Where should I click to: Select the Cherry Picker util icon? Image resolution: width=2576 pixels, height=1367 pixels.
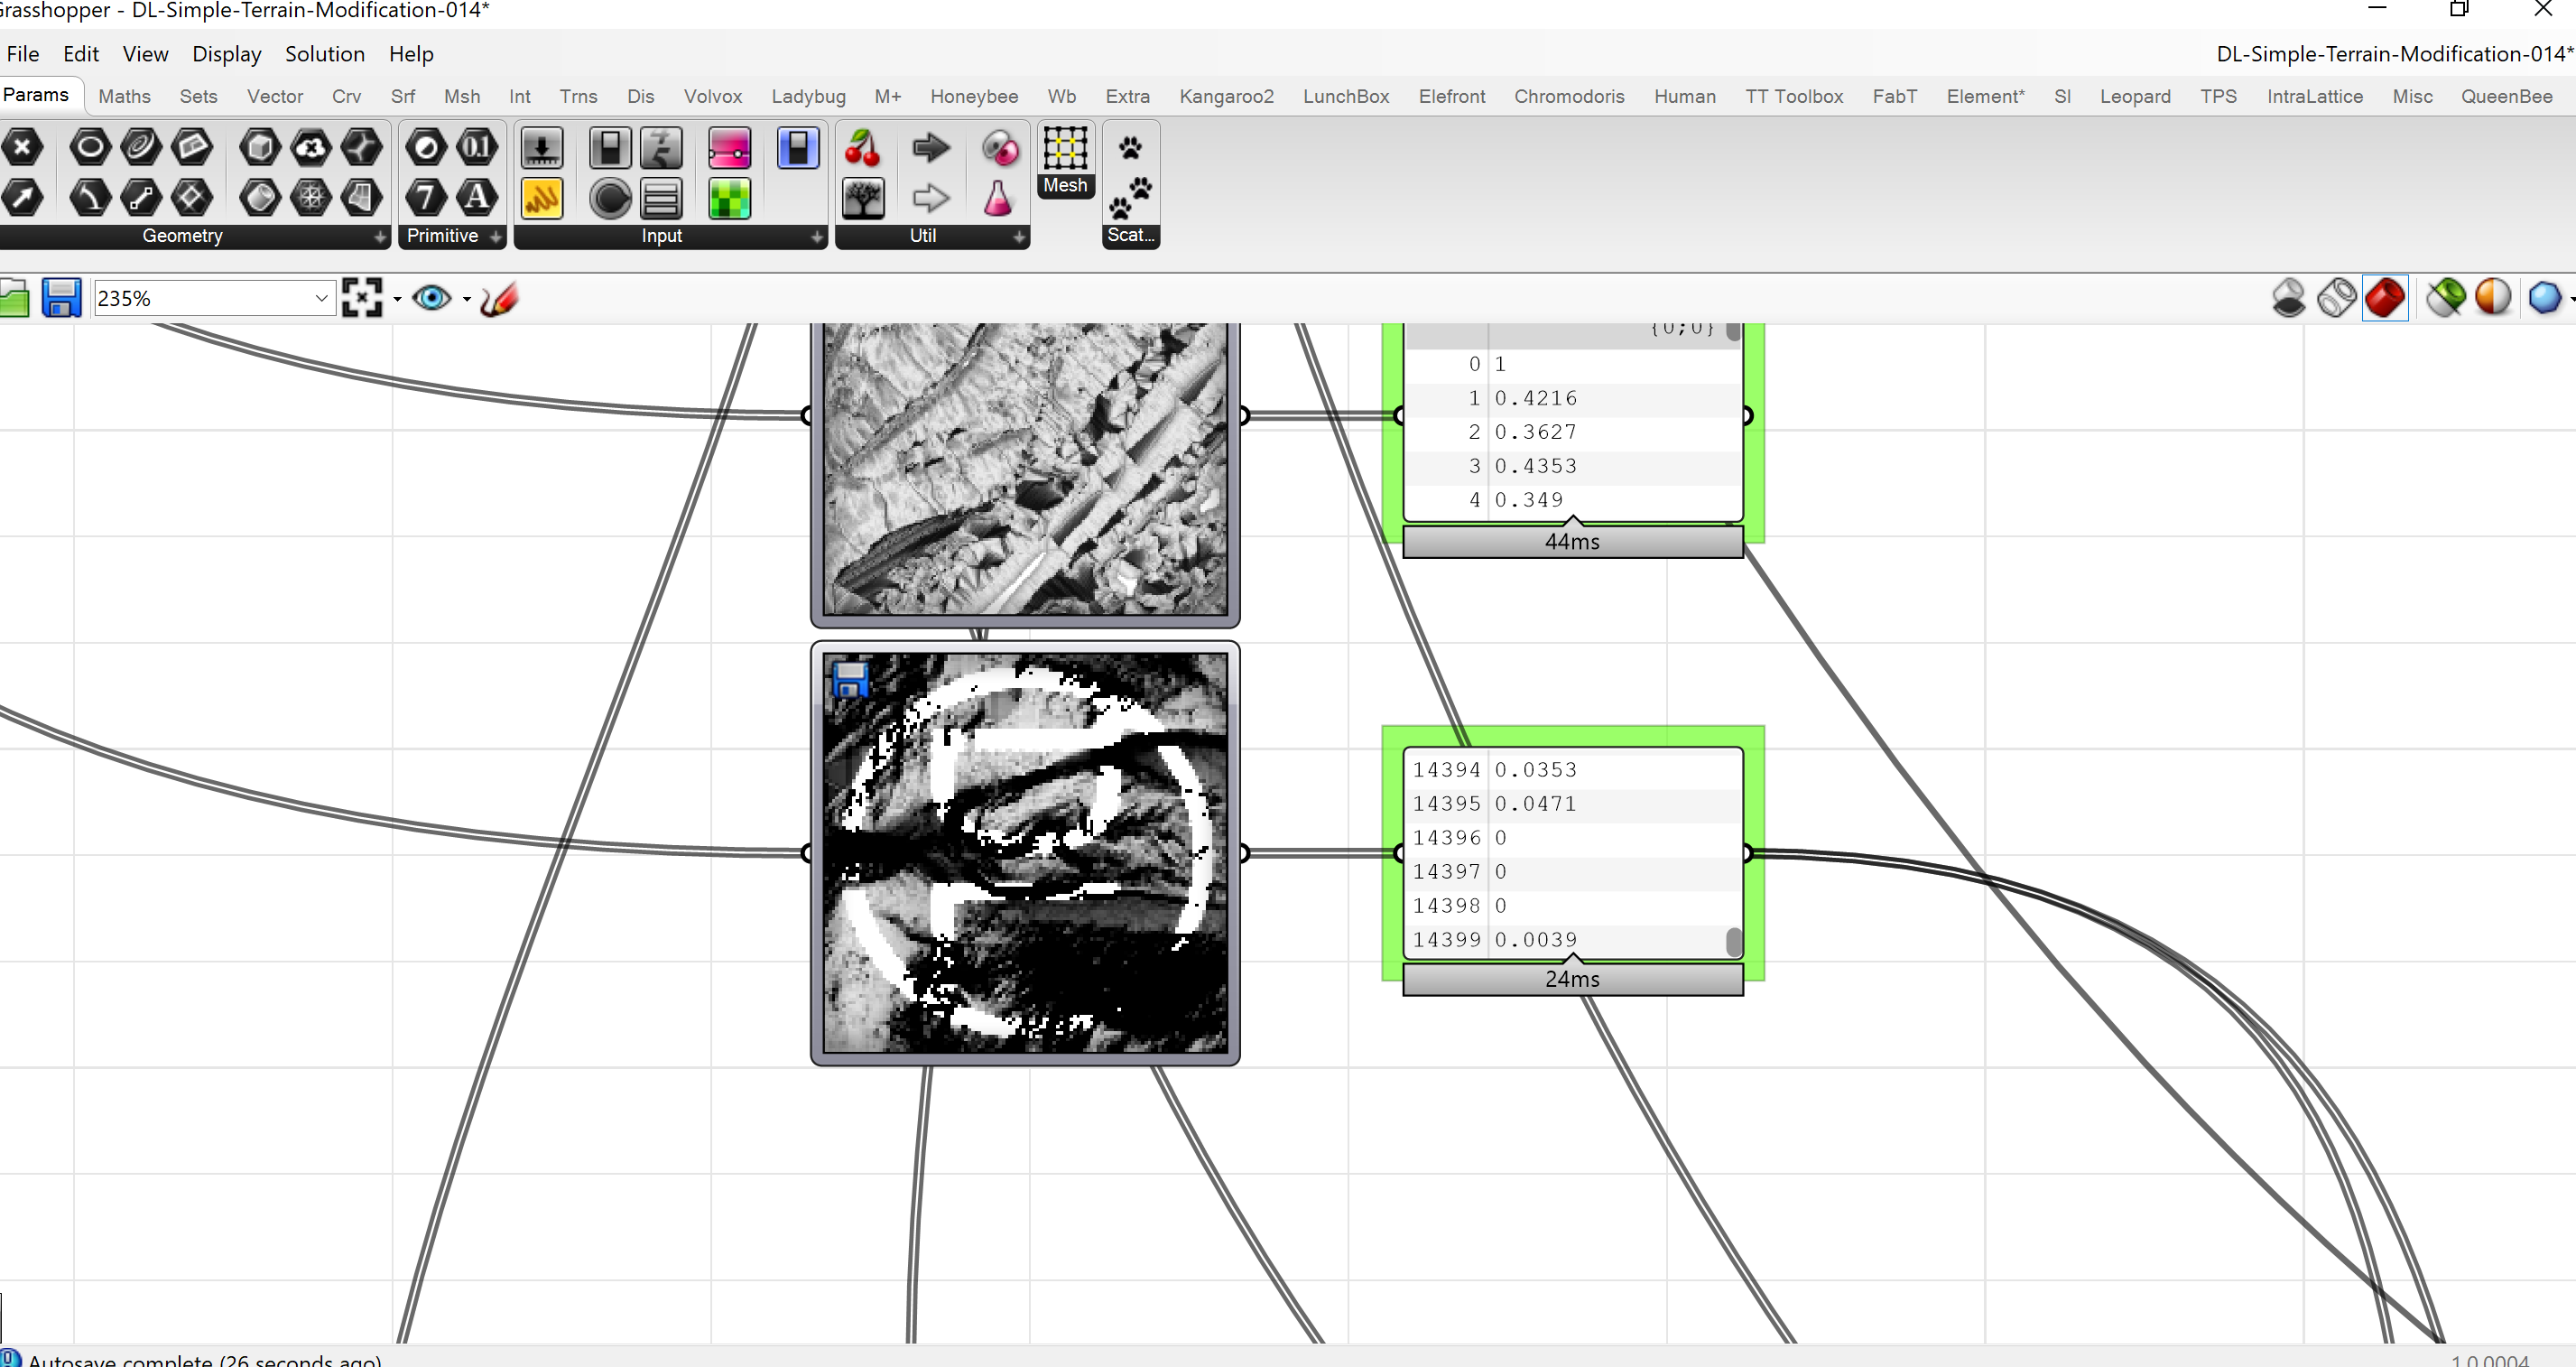[x=862, y=148]
